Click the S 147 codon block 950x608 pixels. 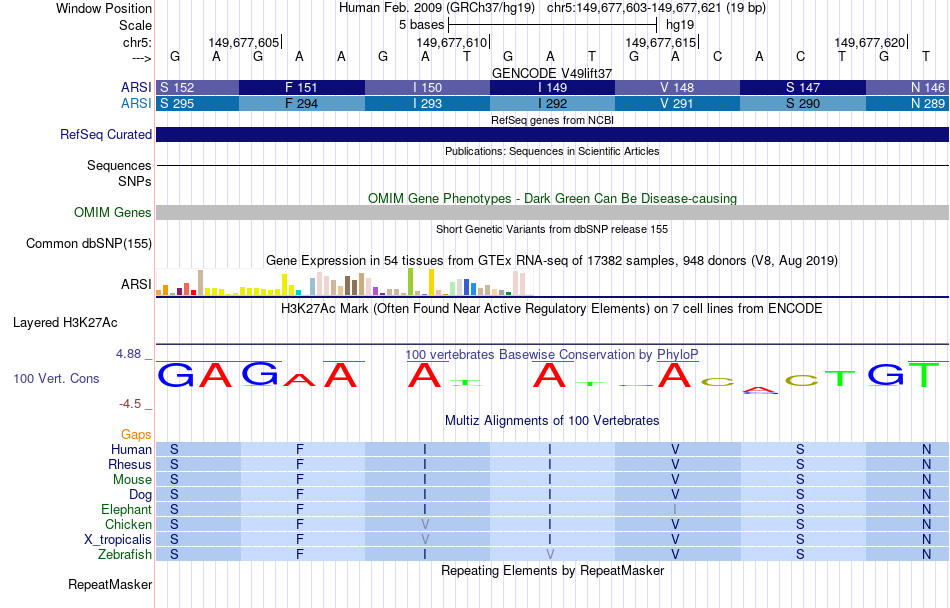803,87
